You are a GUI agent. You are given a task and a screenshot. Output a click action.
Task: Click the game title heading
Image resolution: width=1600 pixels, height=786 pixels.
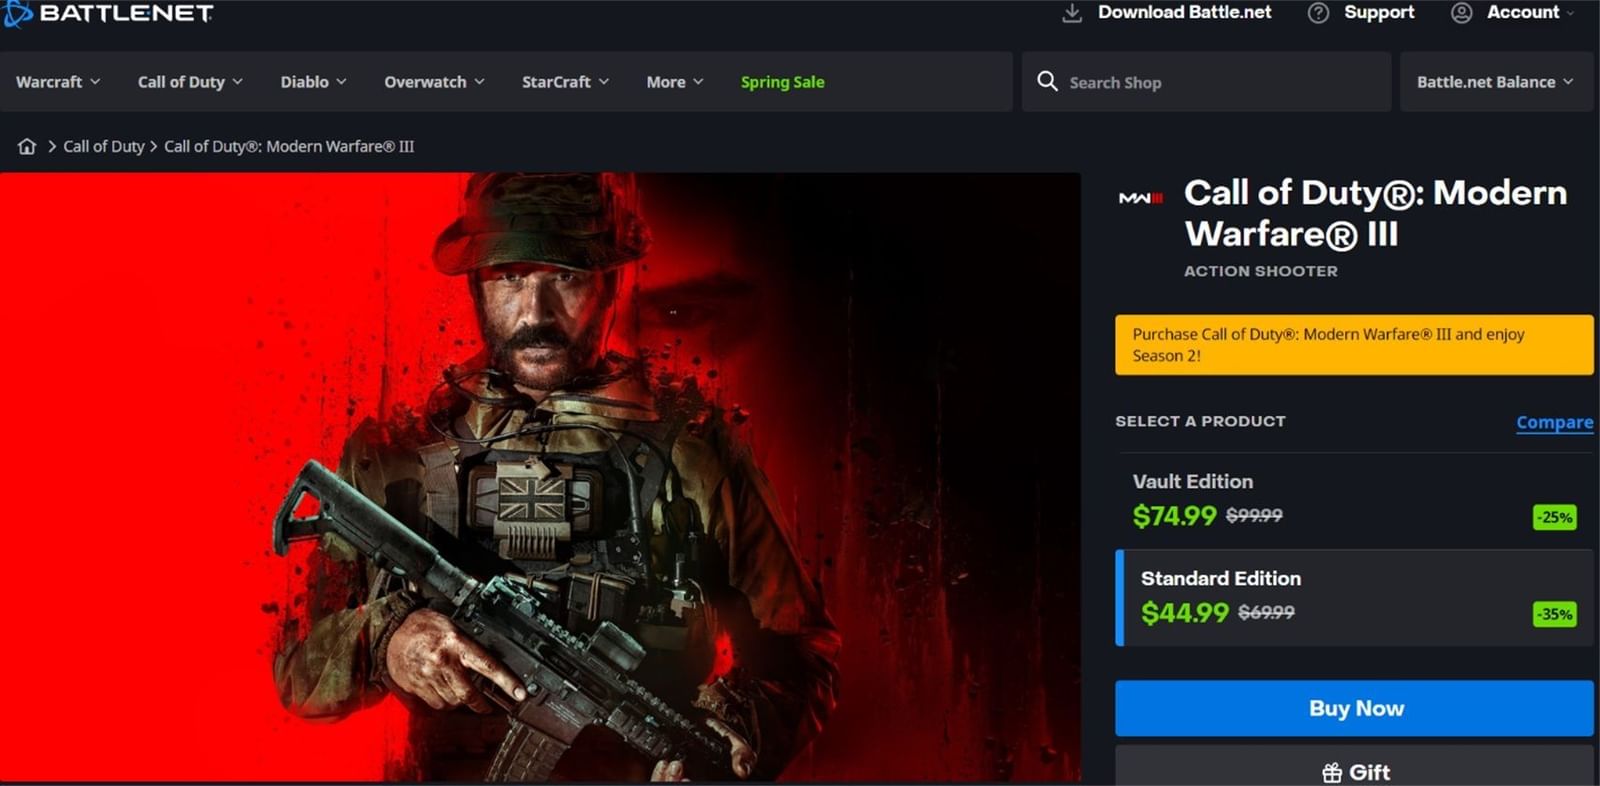(x=1376, y=213)
